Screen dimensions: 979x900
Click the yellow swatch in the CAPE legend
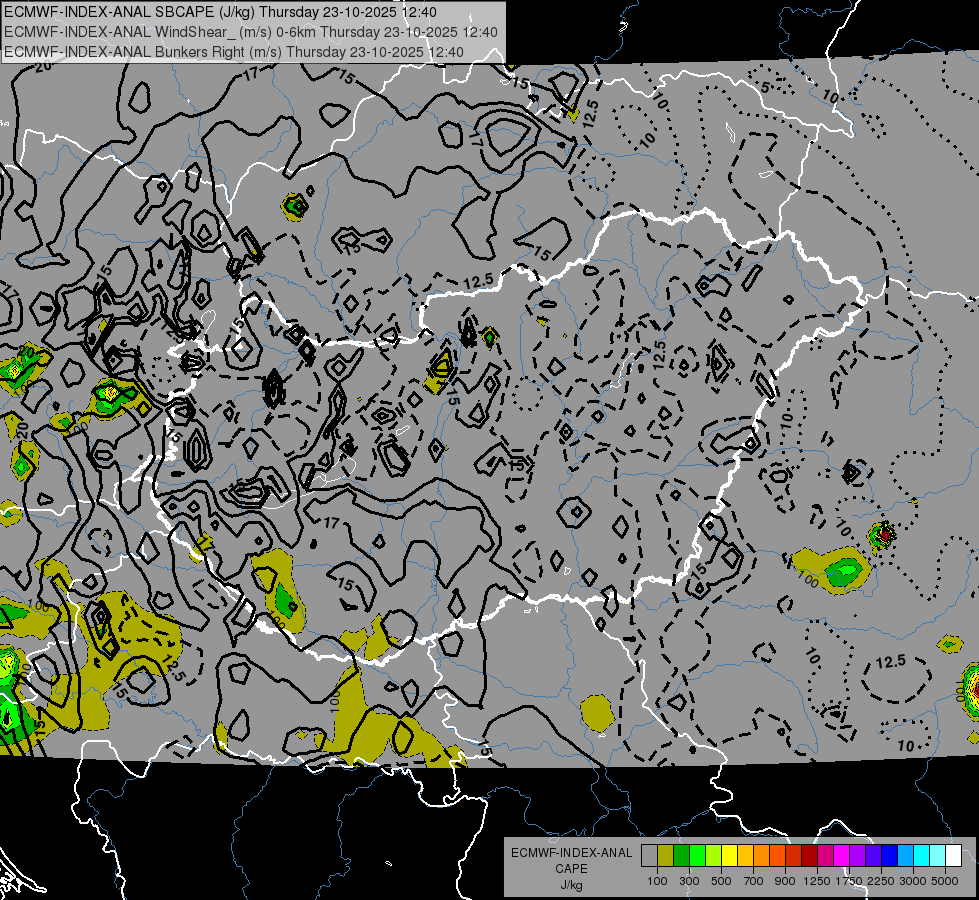click(x=729, y=856)
